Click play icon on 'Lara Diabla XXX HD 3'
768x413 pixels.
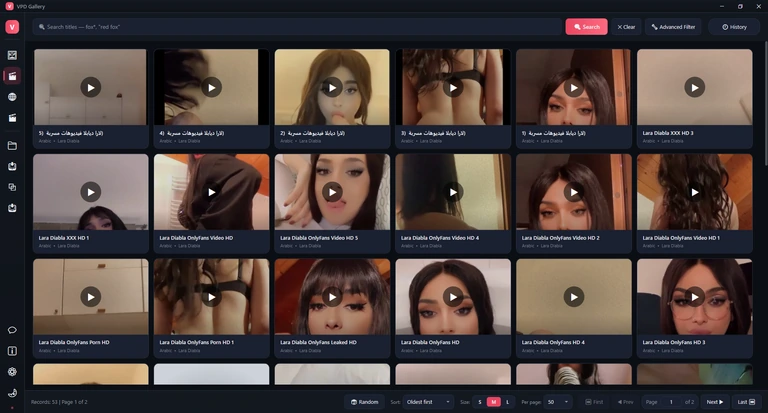[695, 87]
